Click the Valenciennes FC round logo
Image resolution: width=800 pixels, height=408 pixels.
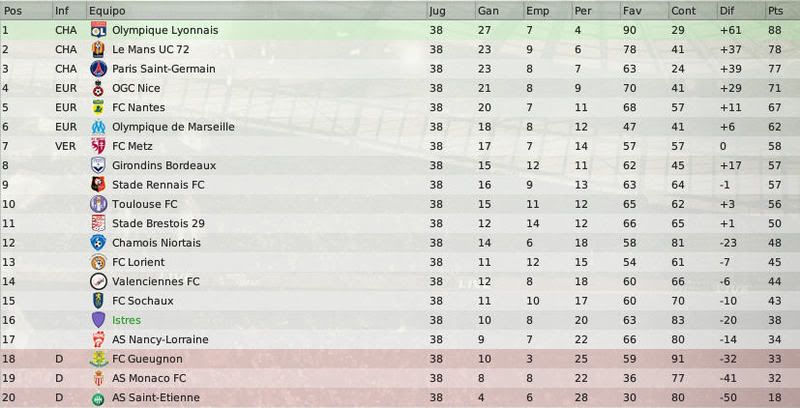pyautogui.click(x=98, y=282)
